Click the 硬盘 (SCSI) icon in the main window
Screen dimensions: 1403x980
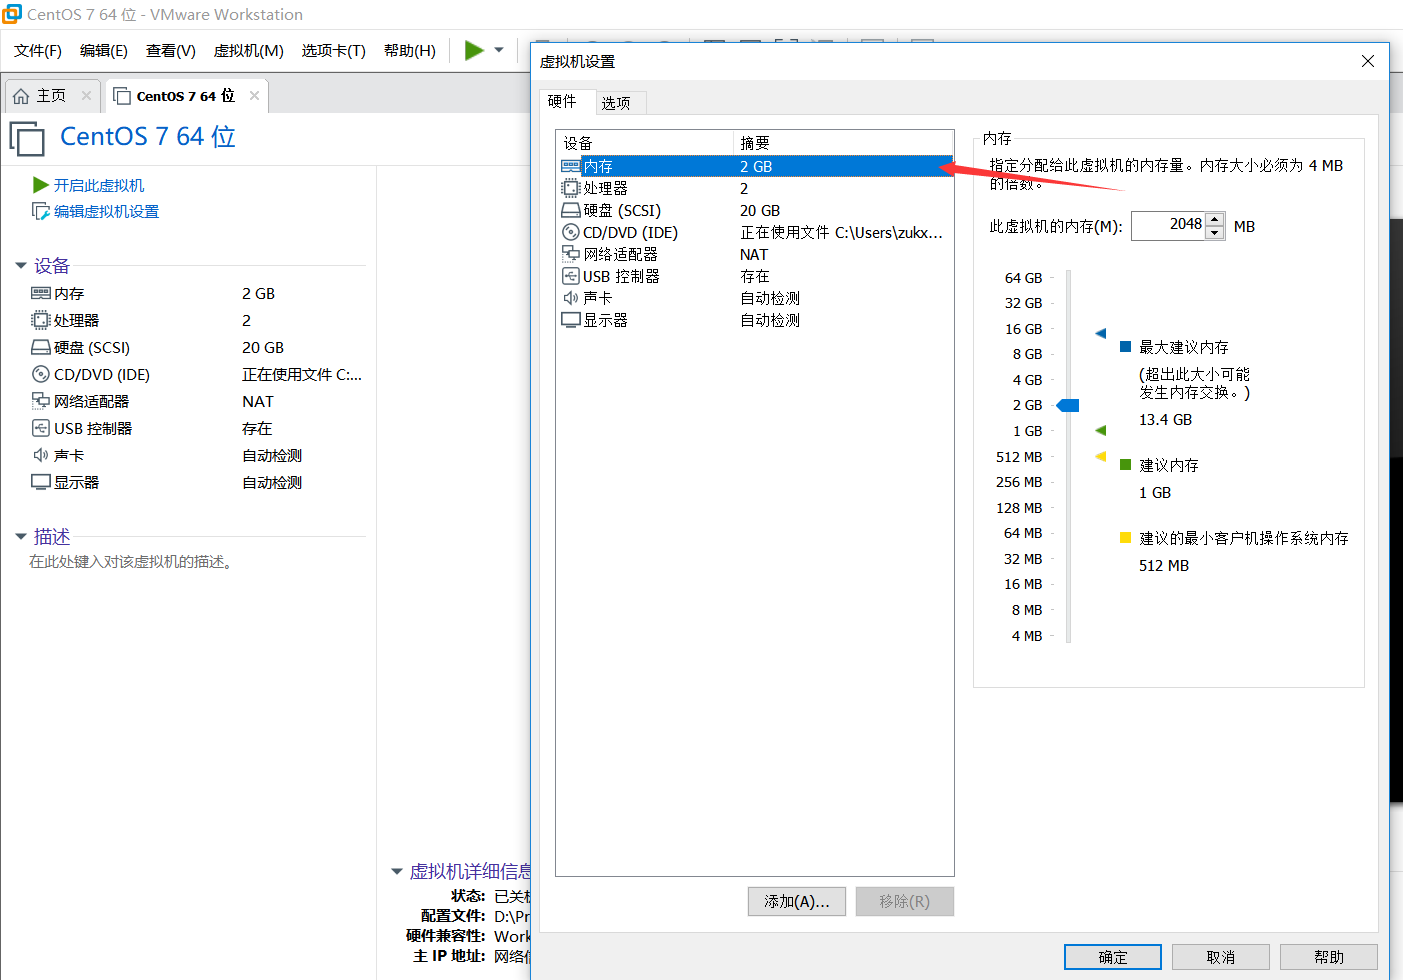click(x=41, y=347)
